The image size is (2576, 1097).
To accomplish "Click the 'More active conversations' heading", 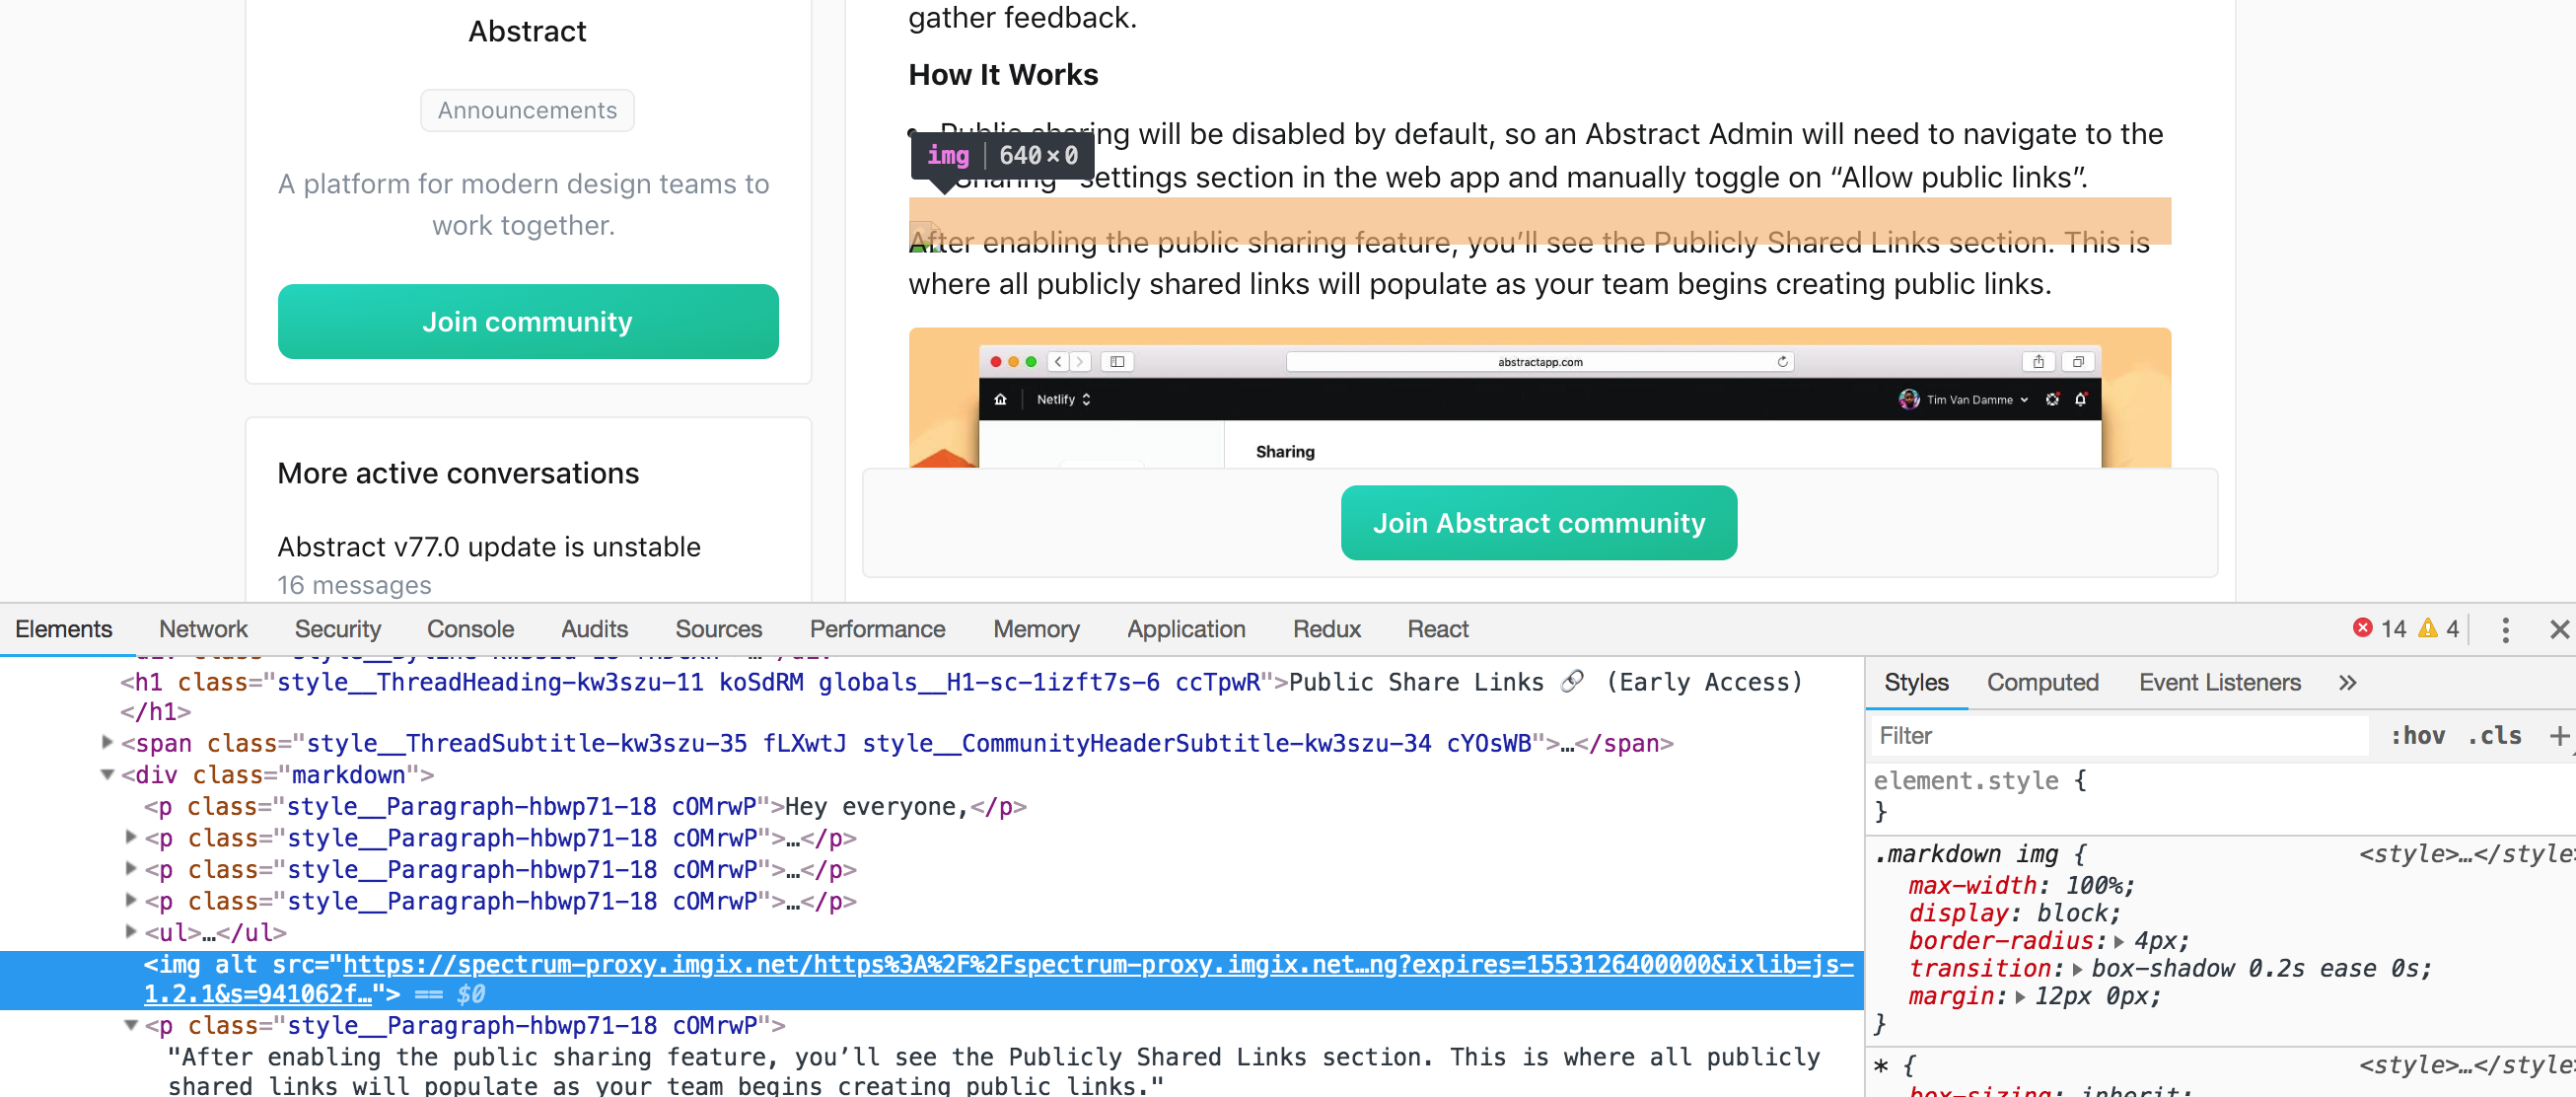I will pyautogui.click(x=458, y=473).
